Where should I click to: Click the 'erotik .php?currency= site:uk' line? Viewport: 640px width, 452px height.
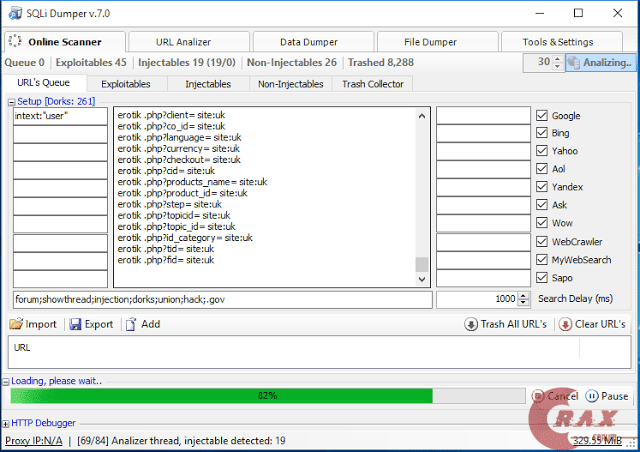point(179,149)
